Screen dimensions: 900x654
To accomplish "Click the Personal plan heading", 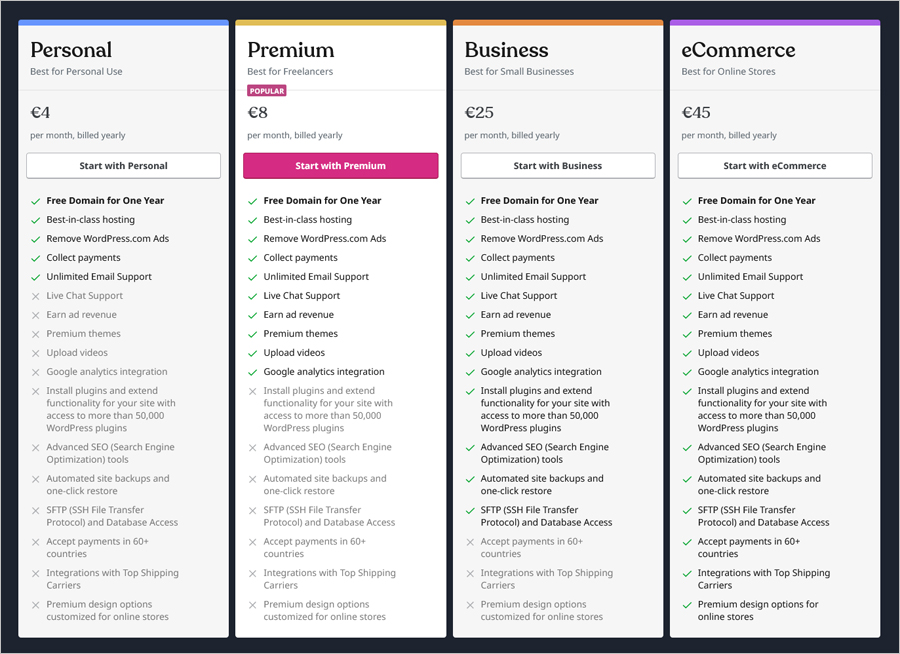I will [x=71, y=50].
